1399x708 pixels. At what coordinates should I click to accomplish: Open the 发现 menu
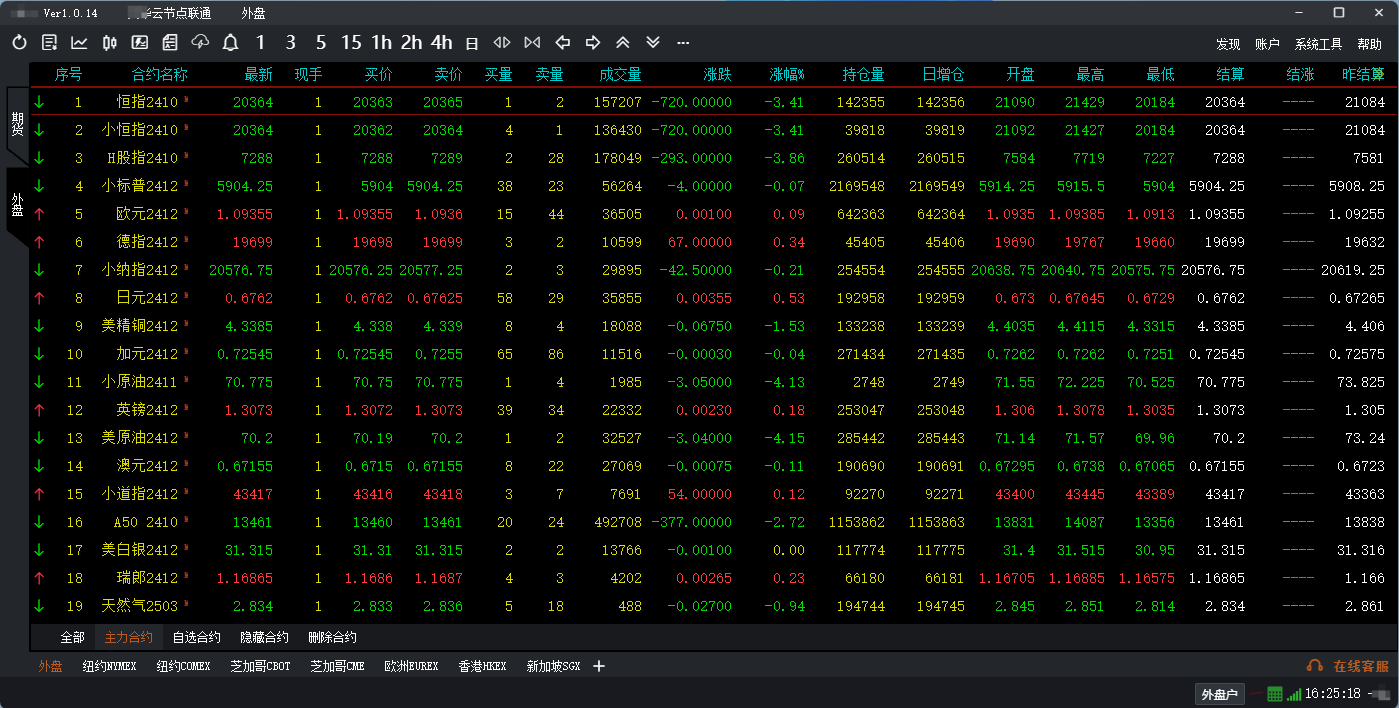[1228, 44]
